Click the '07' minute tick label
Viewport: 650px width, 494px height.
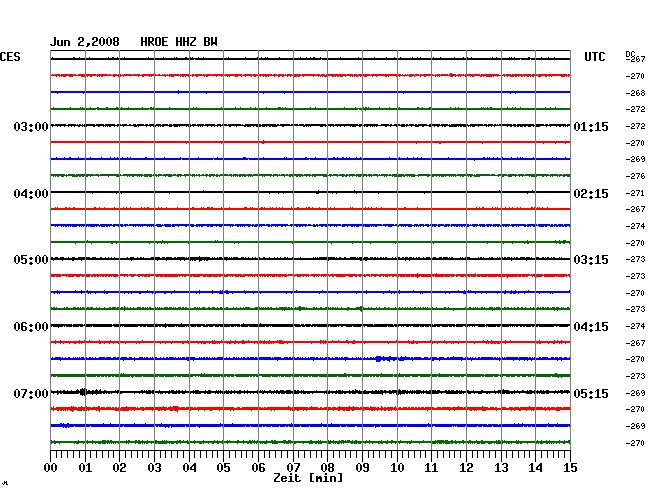(x=293, y=468)
